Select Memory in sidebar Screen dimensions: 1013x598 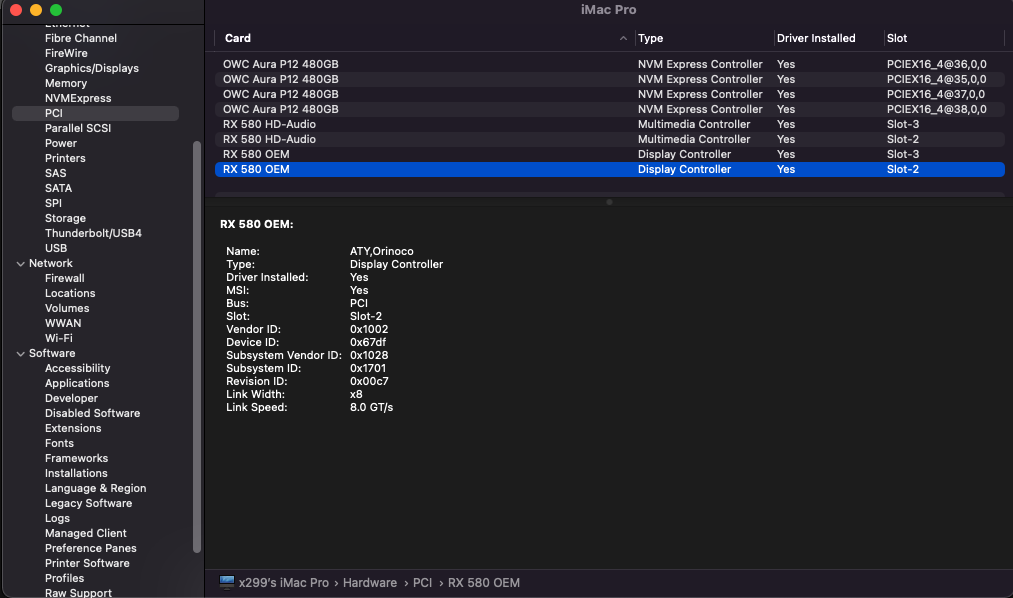(66, 83)
